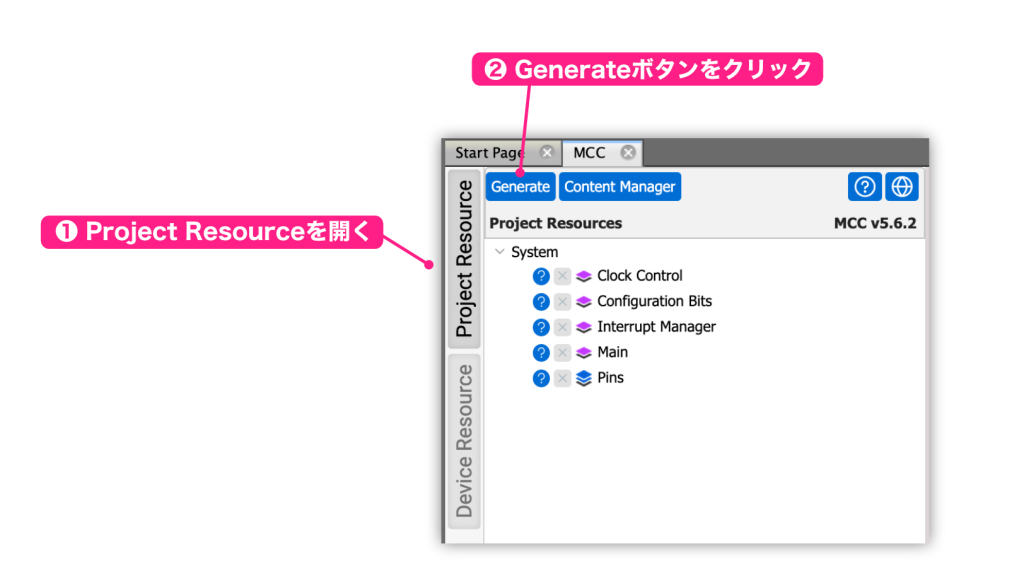Click the blue layers icon for Pins
This screenshot has width=1024, height=576.
tap(584, 378)
